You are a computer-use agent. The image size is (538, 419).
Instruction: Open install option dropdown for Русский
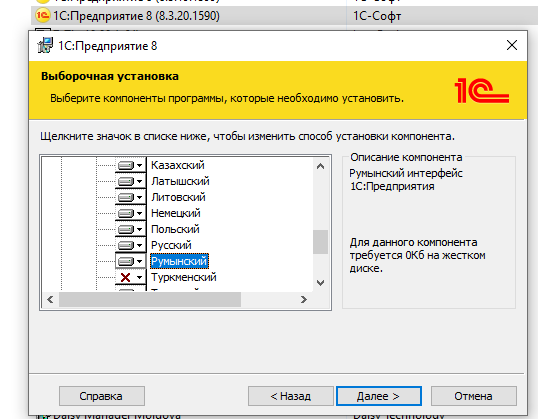(130, 245)
